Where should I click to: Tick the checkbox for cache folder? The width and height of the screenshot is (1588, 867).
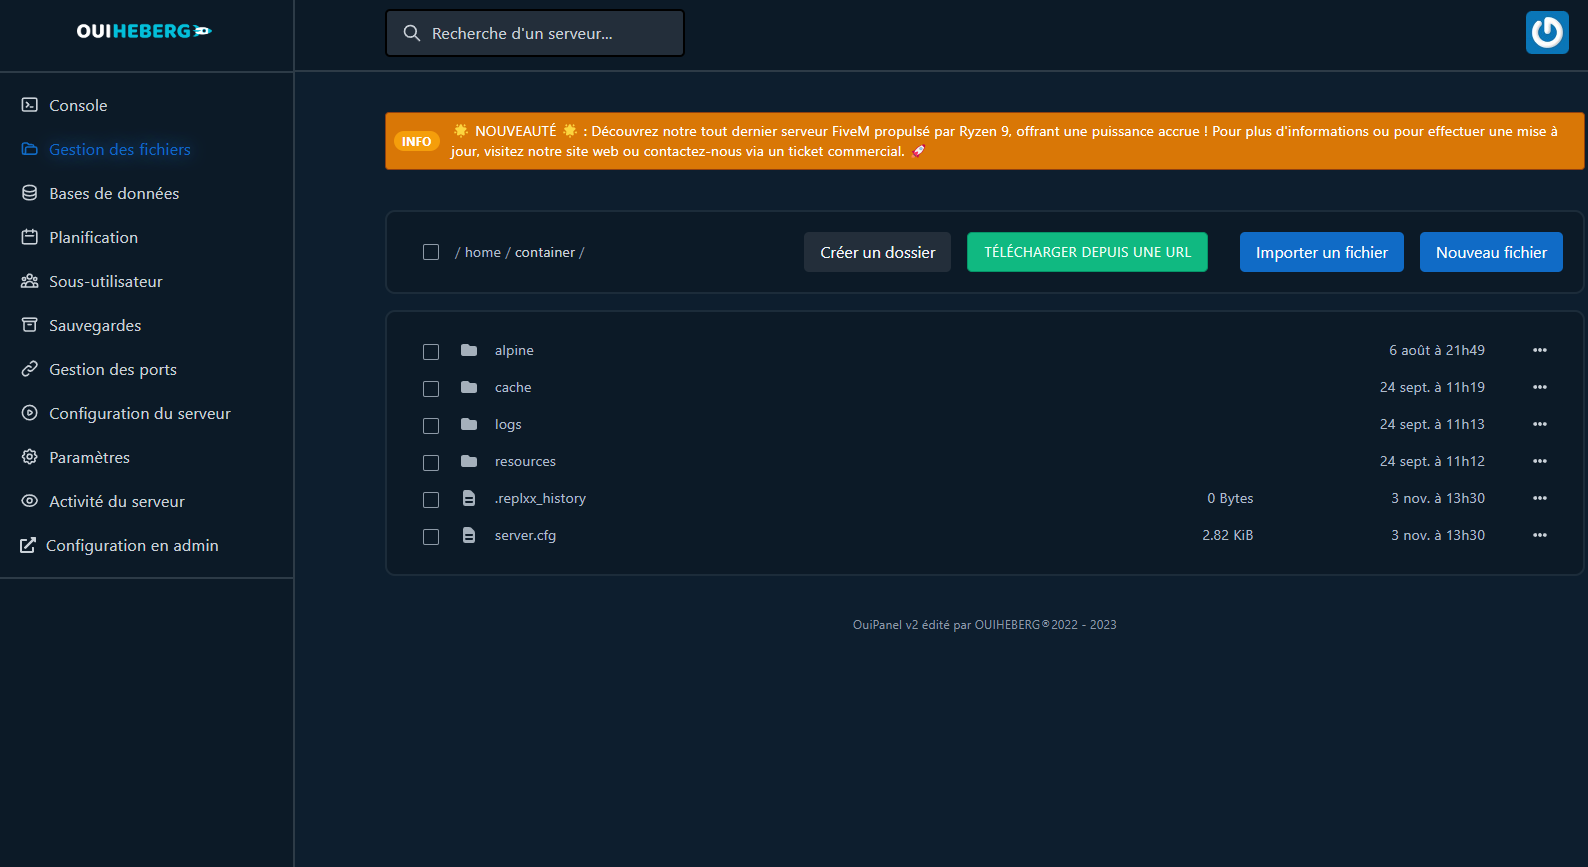(x=431, y=388)
